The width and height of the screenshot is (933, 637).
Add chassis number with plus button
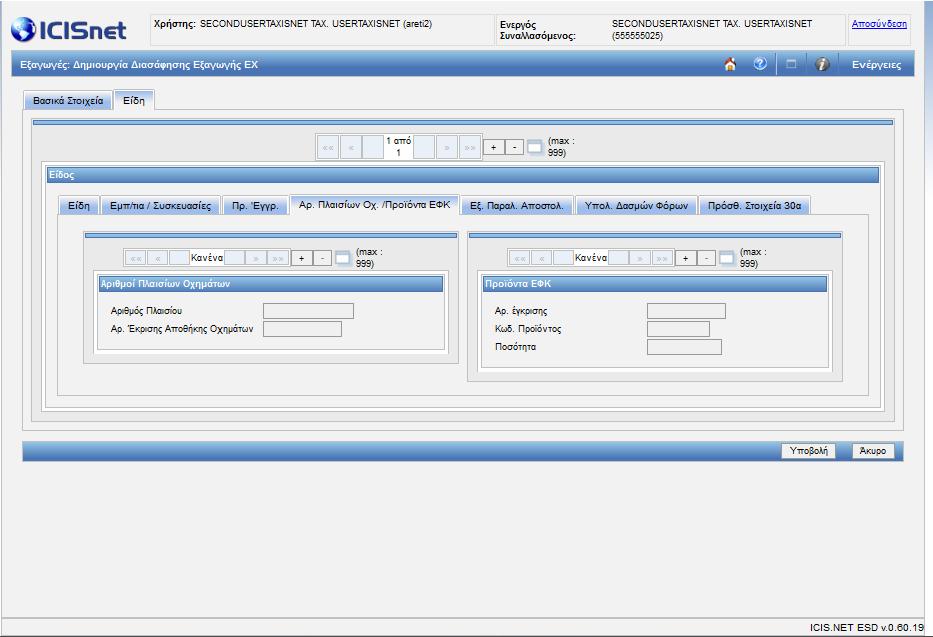click(x=302, y=258)
